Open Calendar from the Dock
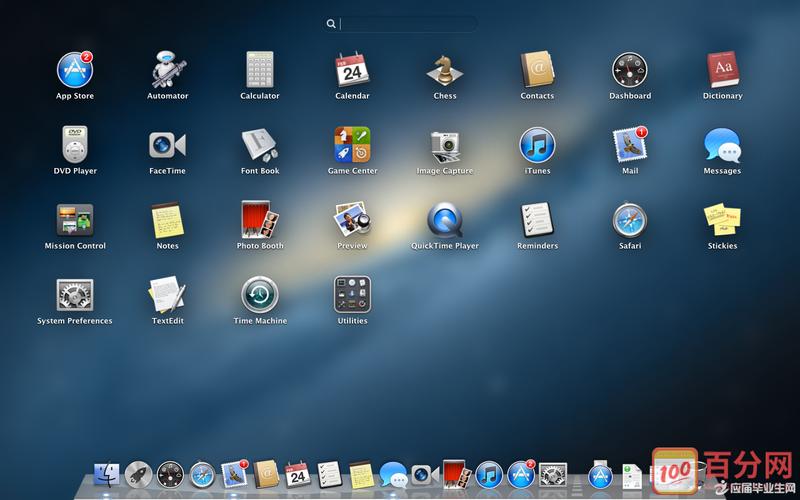The width and height of the screenshot is (800, 500). pyautogui.click(x=298, y=474)
